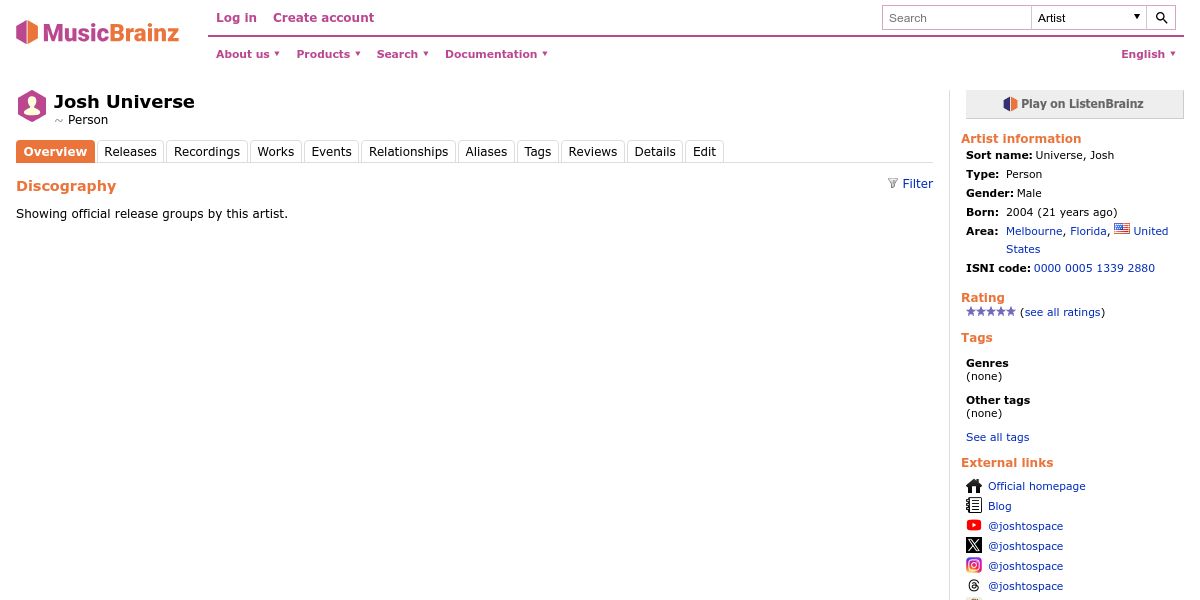Click the Josh Universe artist name heading
1200x600 pixels.
tap(124, 101)
